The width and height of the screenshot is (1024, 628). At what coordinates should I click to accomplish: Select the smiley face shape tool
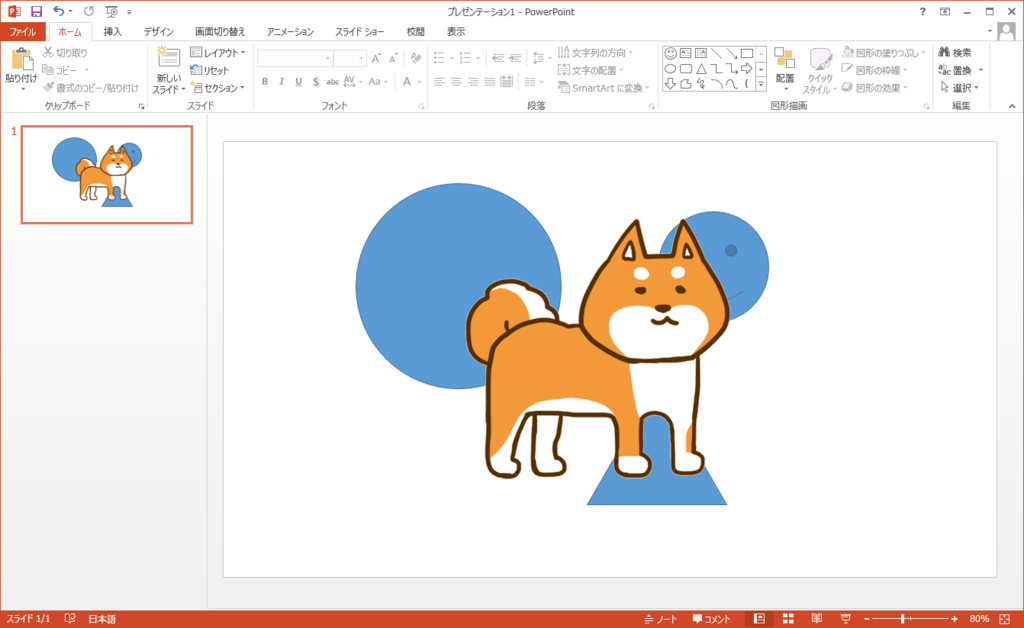coord(672,53)
